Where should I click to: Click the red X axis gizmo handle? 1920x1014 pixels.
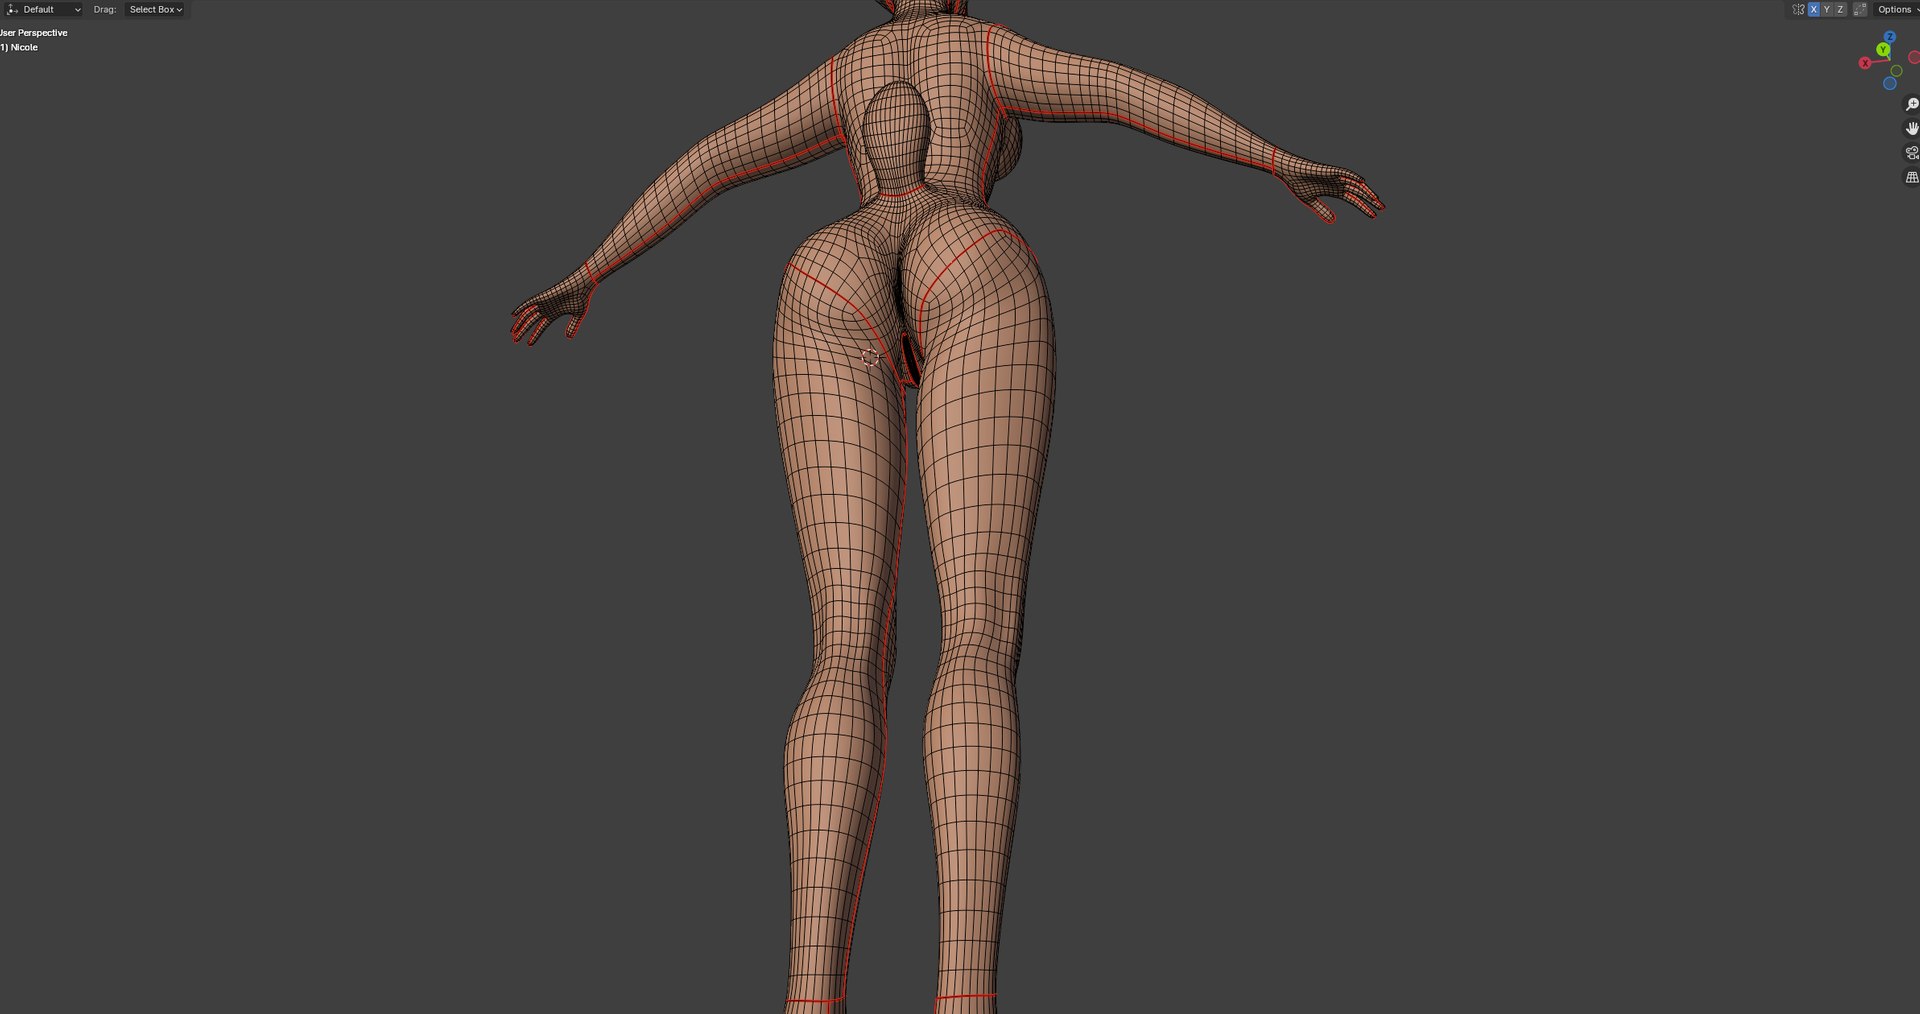click(x=1865, y=63)
